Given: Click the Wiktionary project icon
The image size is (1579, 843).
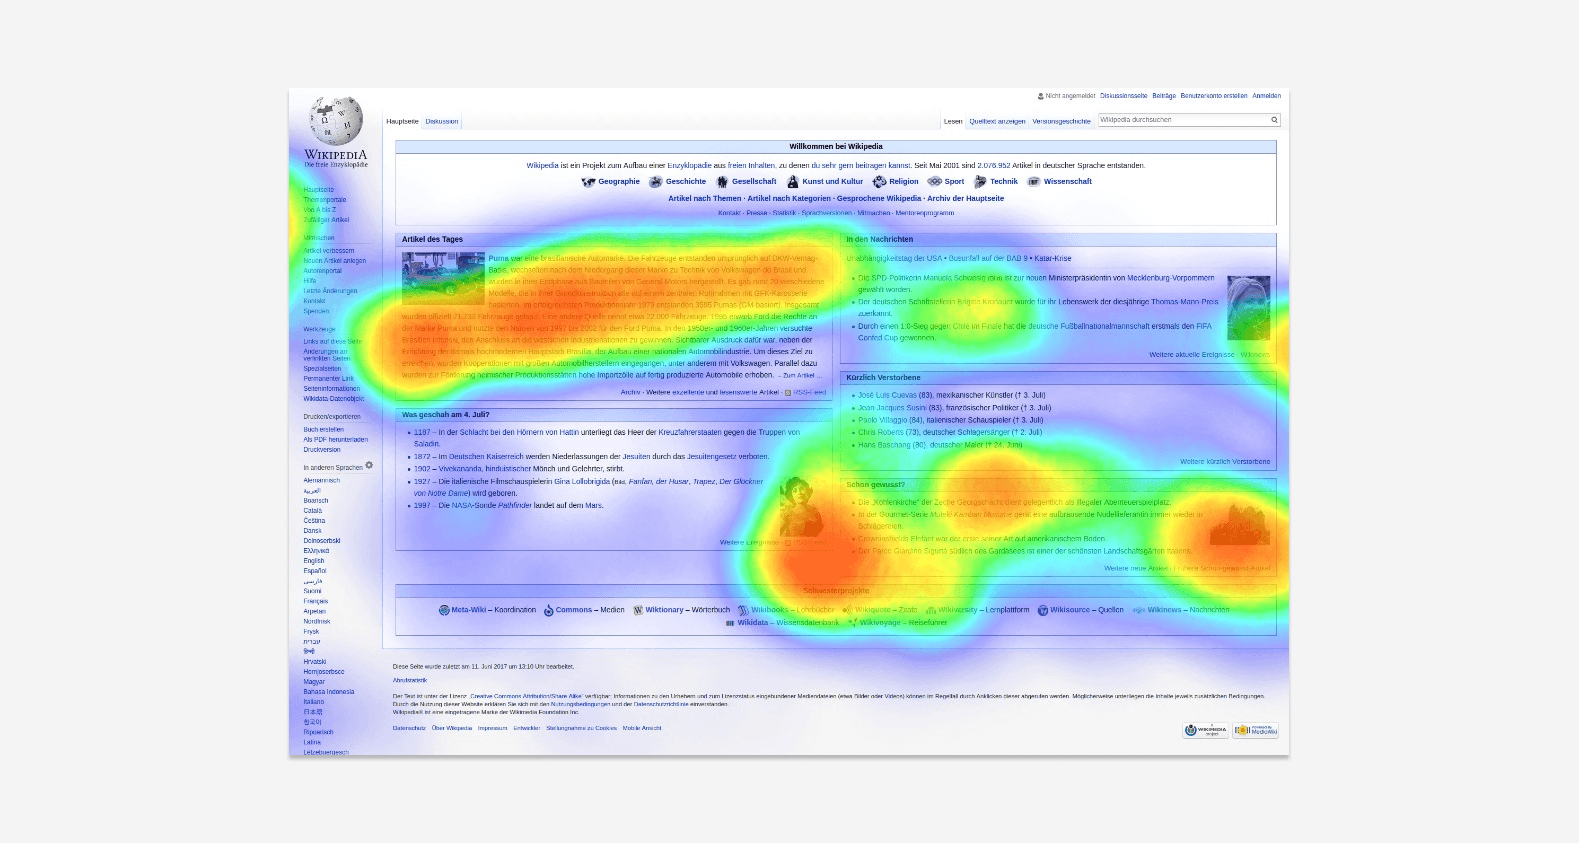Looking at the screenshot, I should coord(638,610).
